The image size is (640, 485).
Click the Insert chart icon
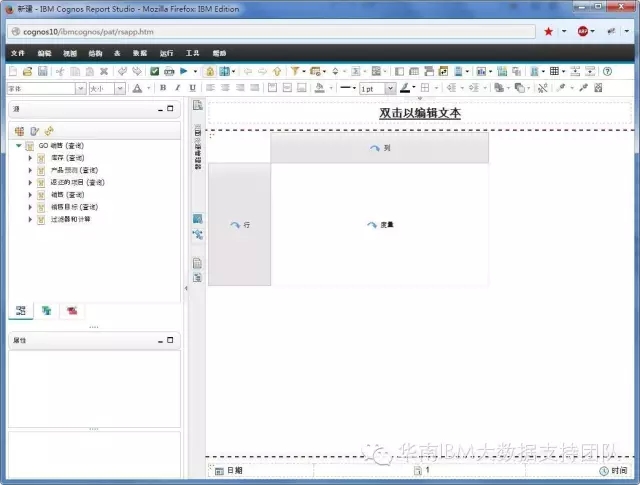pos(481,71)
